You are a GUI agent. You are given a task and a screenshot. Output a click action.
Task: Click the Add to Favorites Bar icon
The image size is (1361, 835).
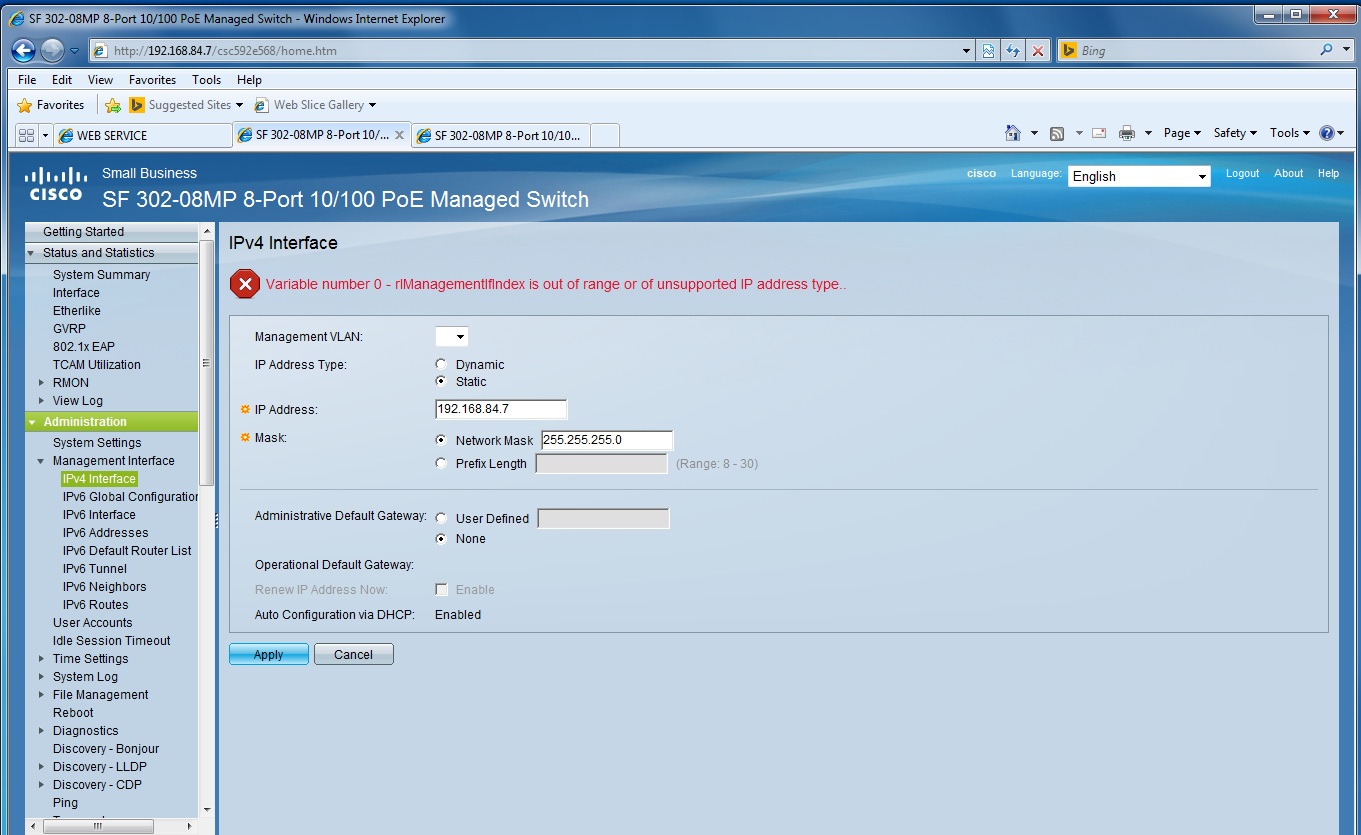(x=113, y=105)
